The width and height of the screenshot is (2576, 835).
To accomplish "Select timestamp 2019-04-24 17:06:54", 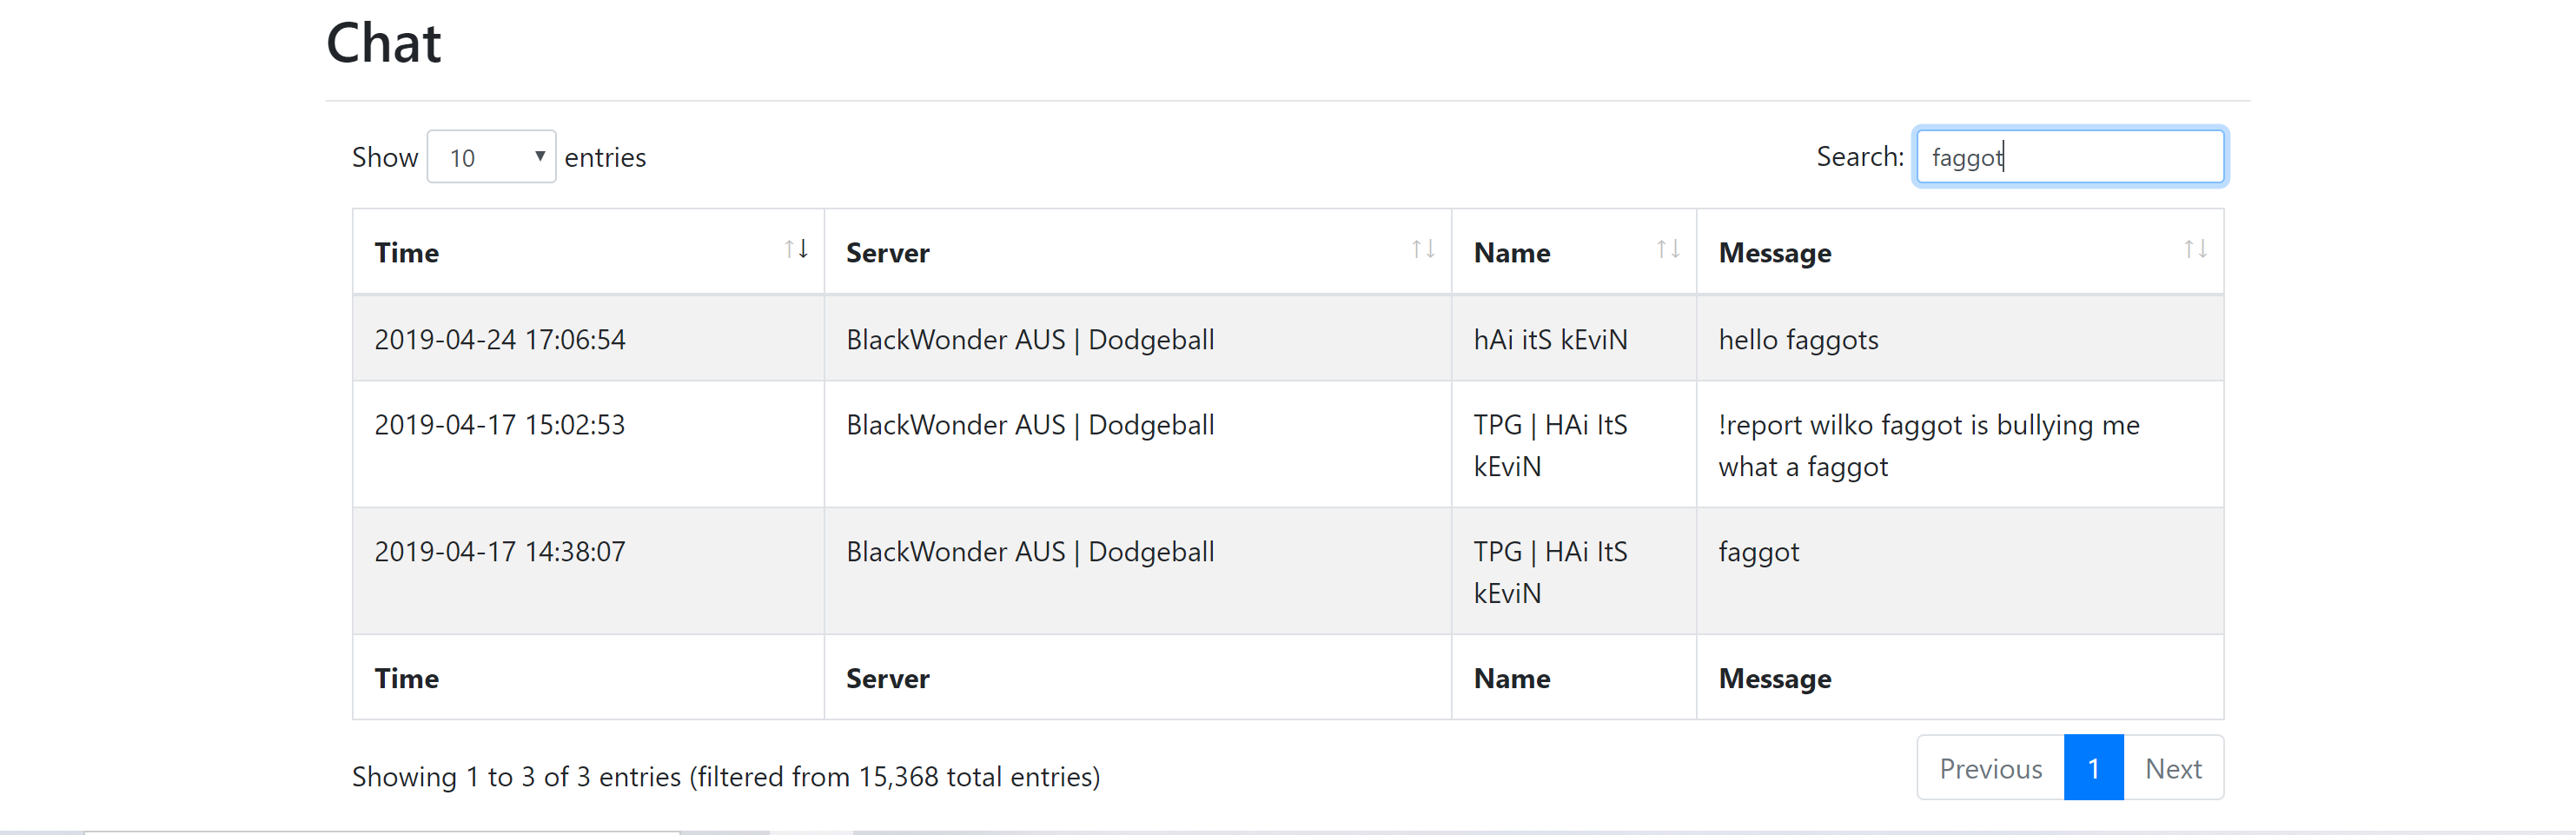I will pos(500,340).
